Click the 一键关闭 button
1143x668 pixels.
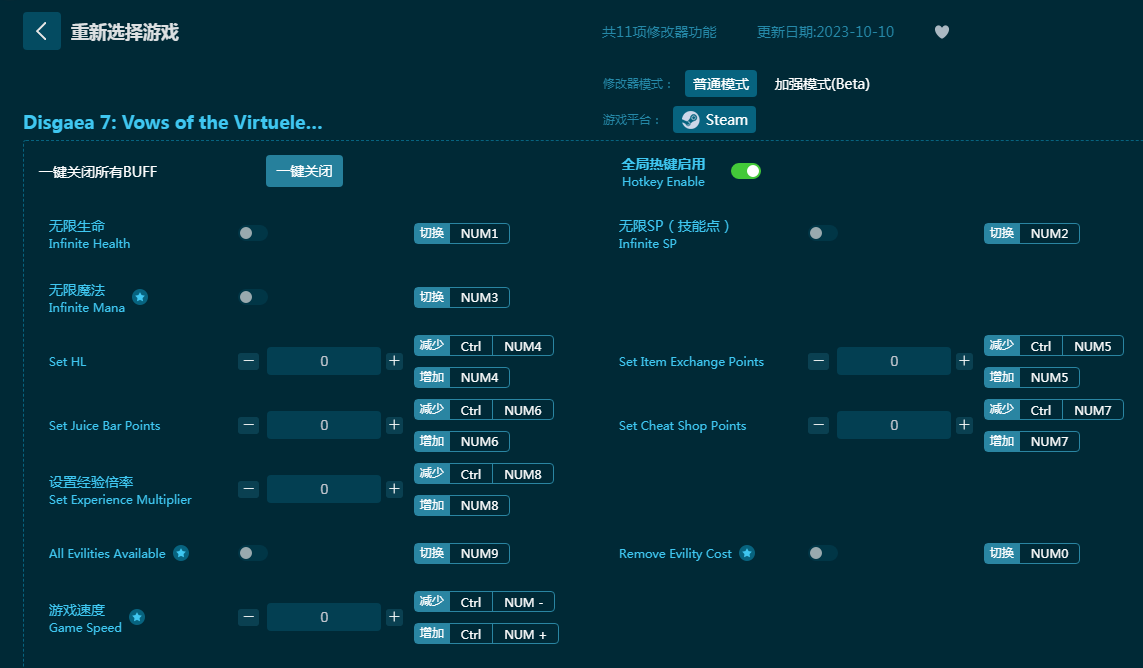(x=304, y=171)
